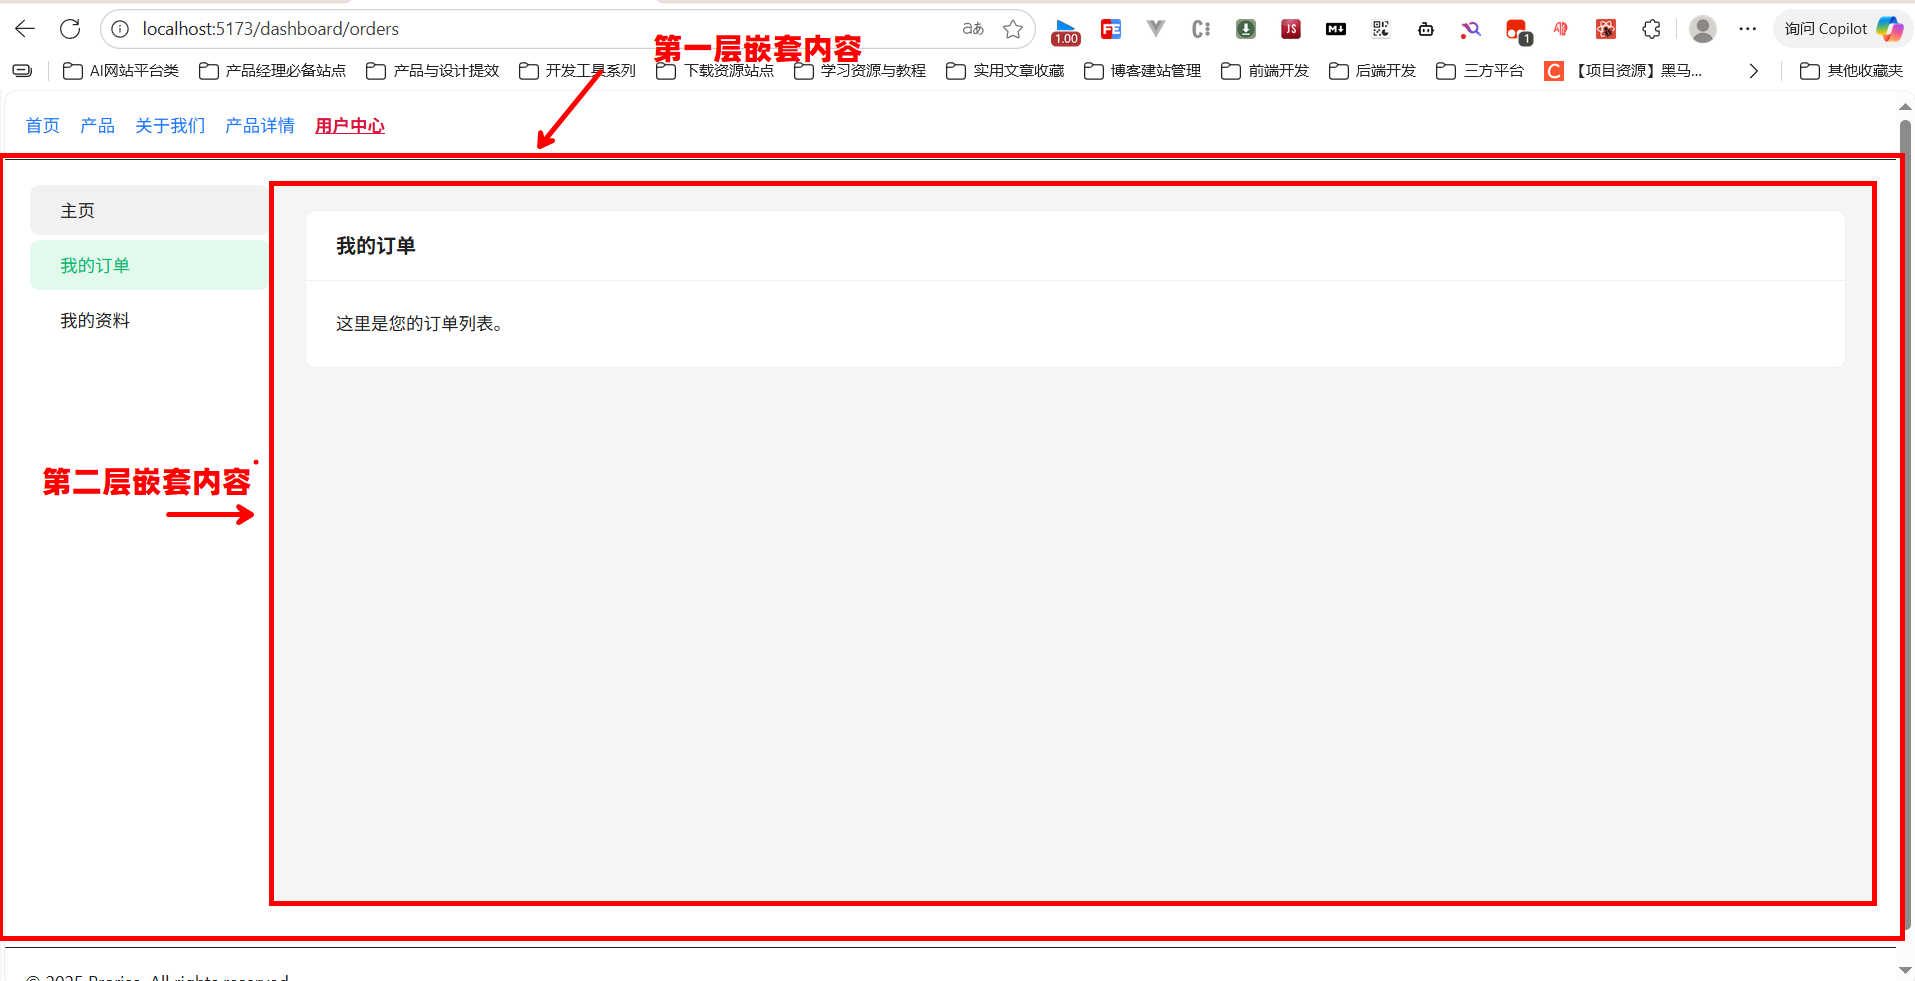
Task: Open the Vue devtools extension icon
Action: [x=1155, y=29]
